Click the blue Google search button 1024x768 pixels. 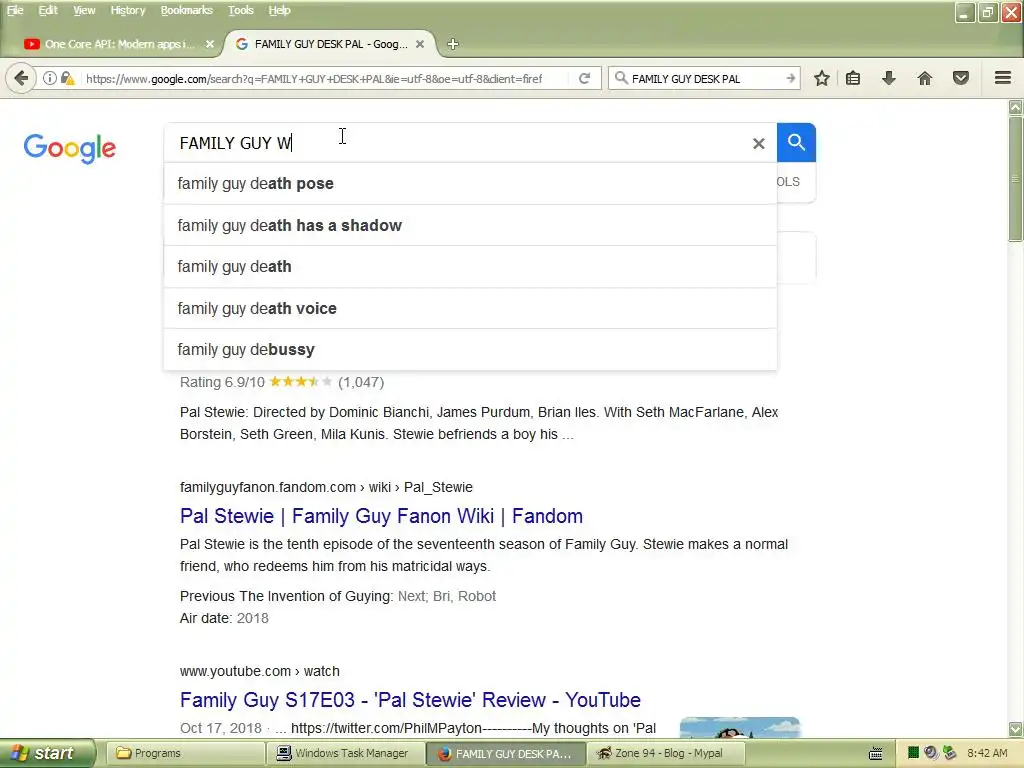(x=796, y=142)
